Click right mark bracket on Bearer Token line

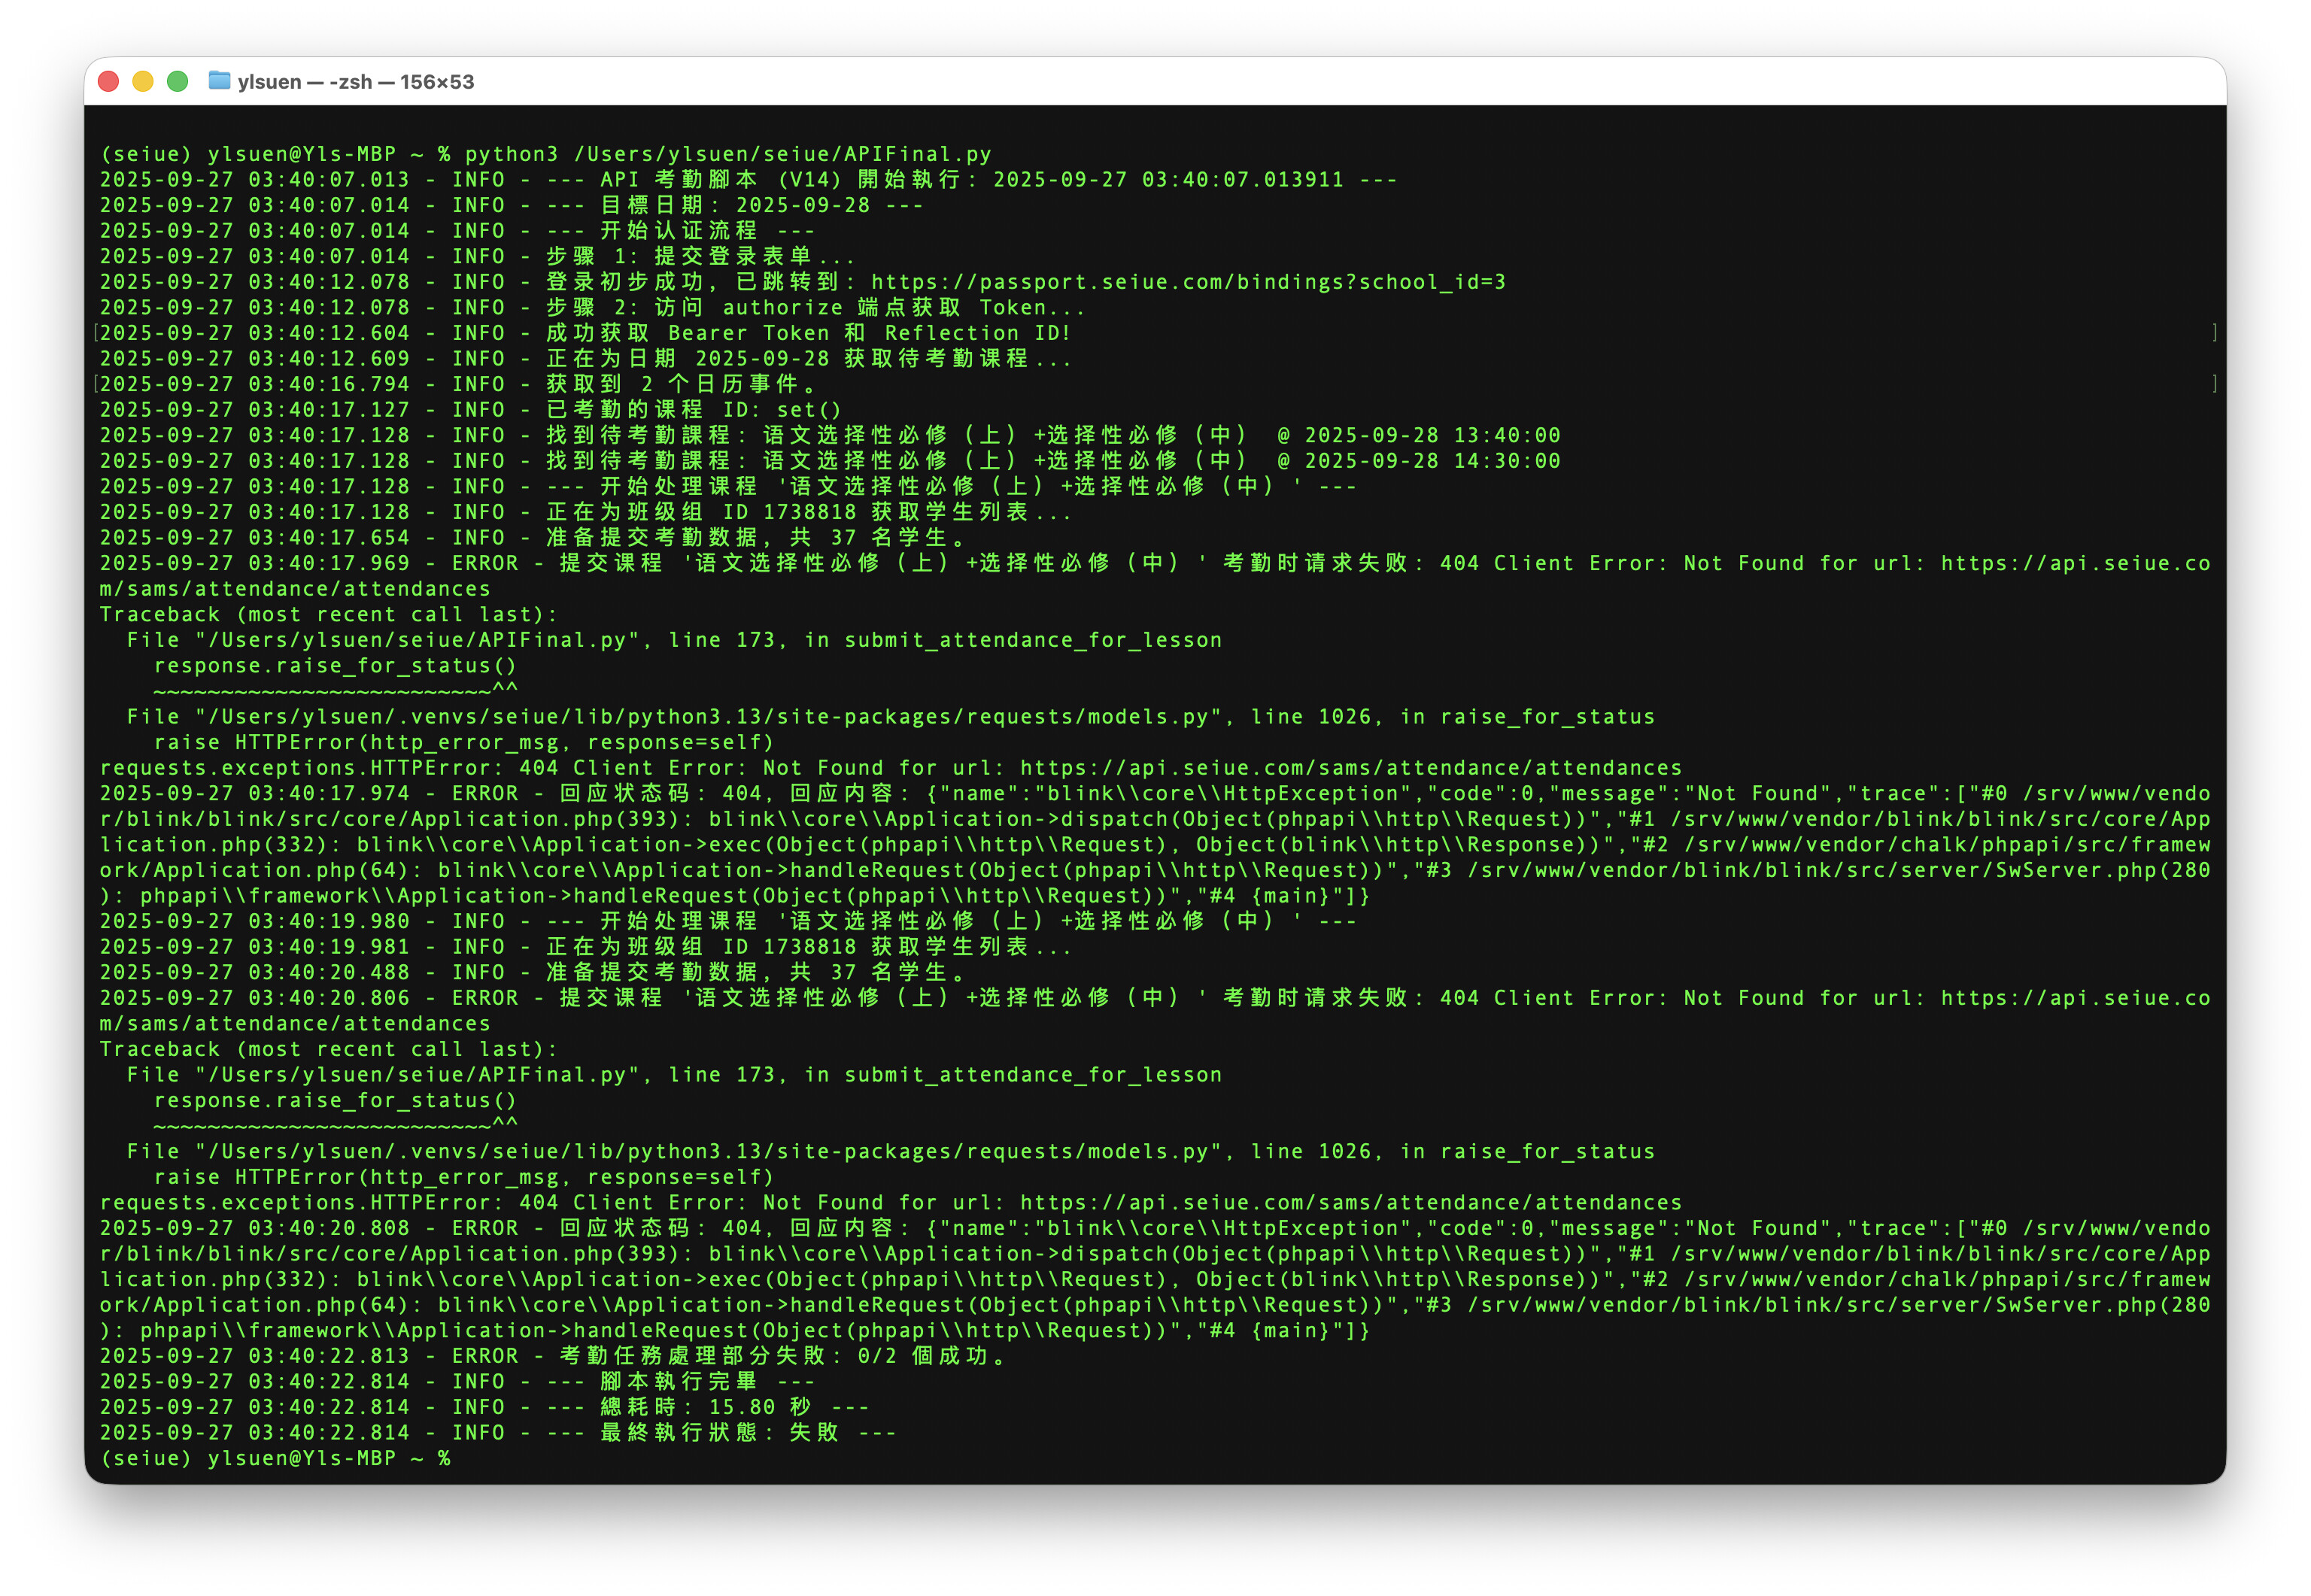pyautogui.click(x=2214, y=333)
